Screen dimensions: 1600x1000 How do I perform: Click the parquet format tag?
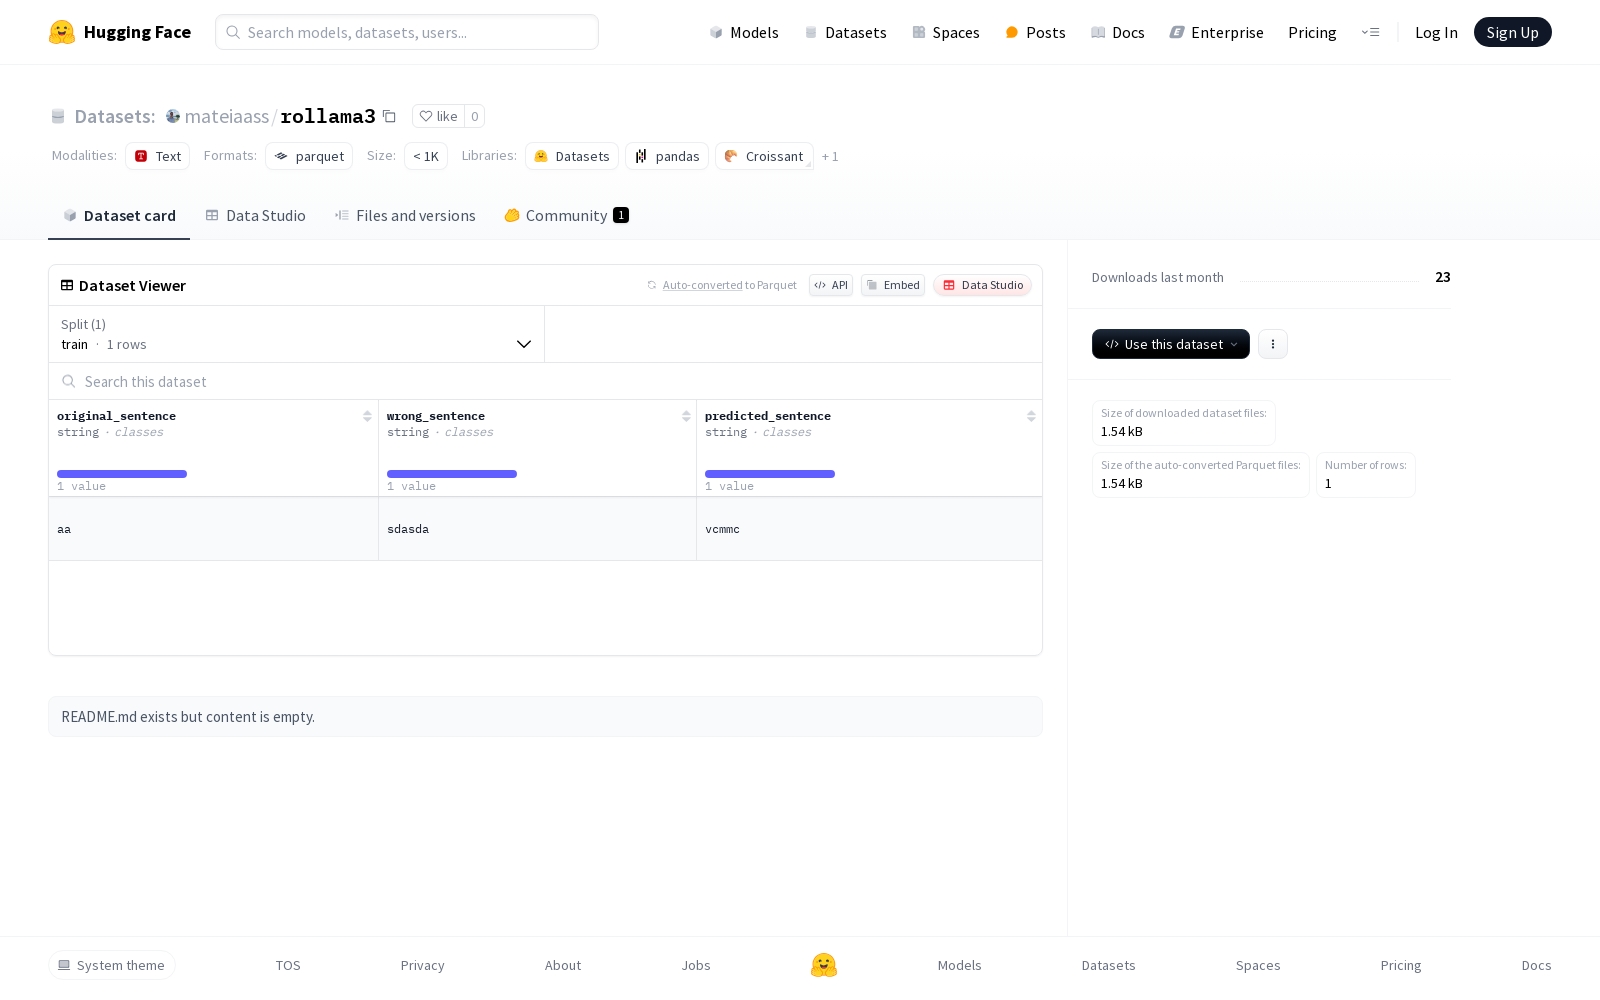(309, 156)
